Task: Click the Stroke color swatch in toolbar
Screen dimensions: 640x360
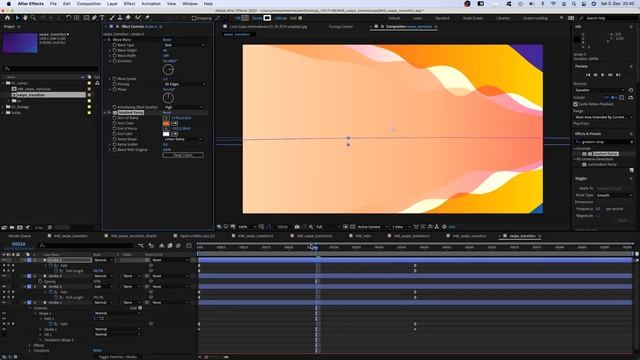Action: [267, 18]
